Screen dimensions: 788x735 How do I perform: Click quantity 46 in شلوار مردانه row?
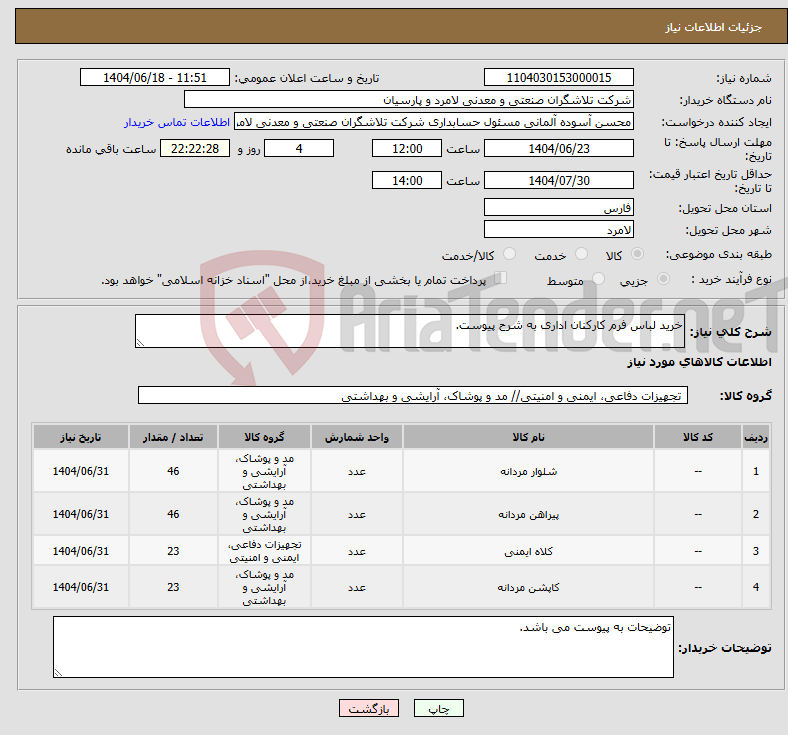click(x=173, y=471)
